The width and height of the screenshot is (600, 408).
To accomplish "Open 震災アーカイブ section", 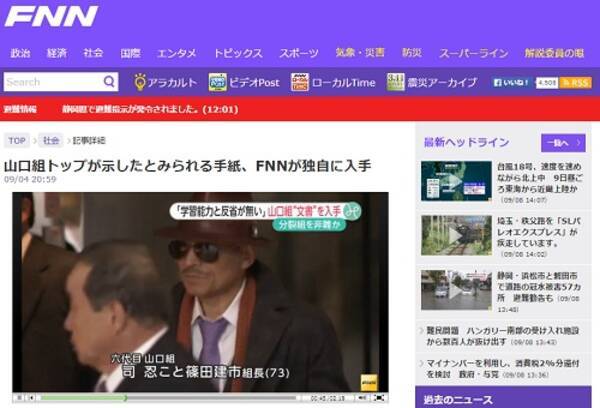I will point(432,82).
